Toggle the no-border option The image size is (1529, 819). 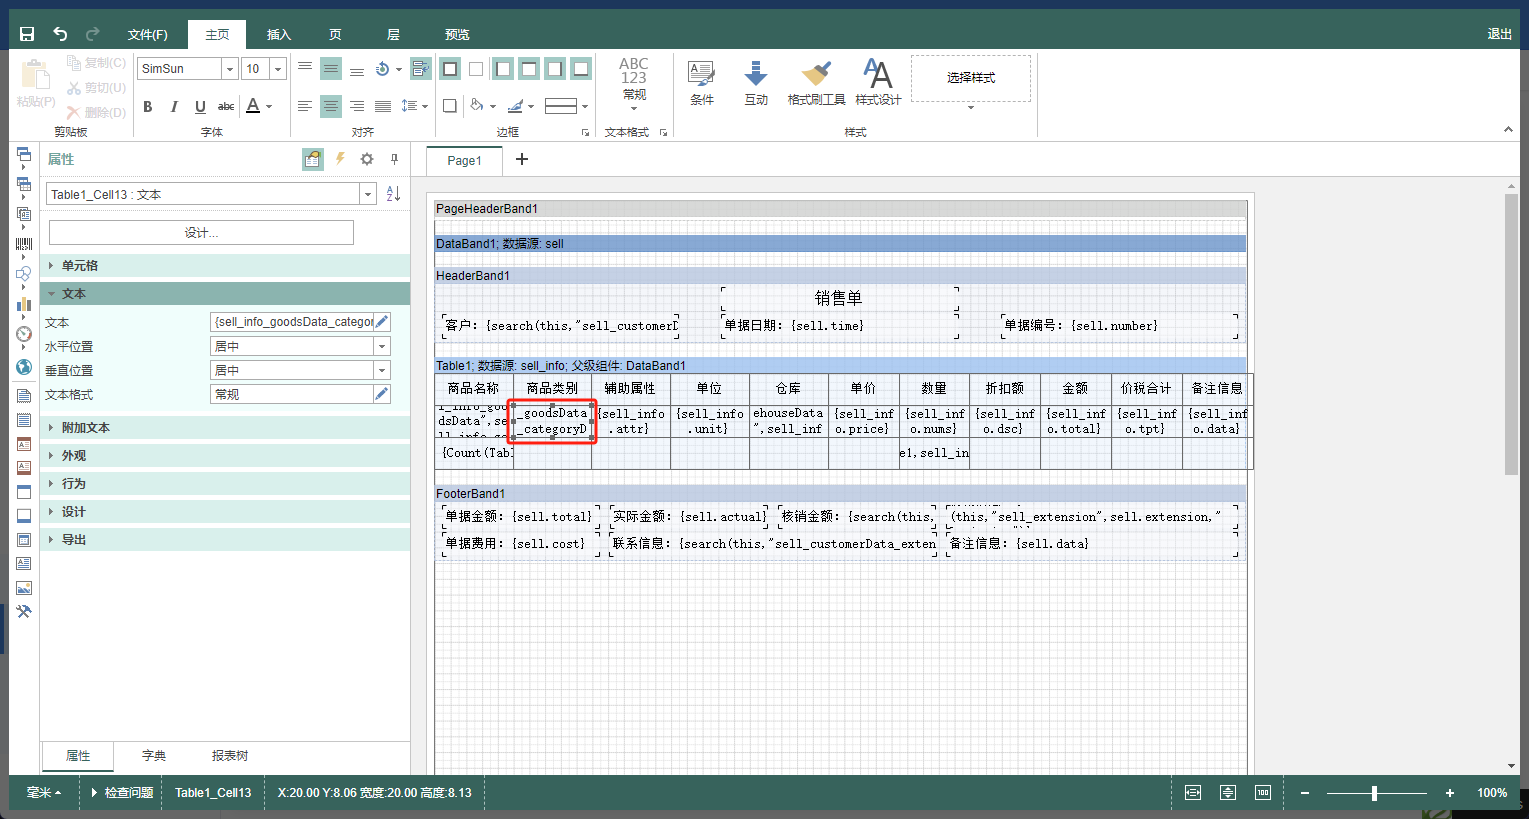(476, 69)
